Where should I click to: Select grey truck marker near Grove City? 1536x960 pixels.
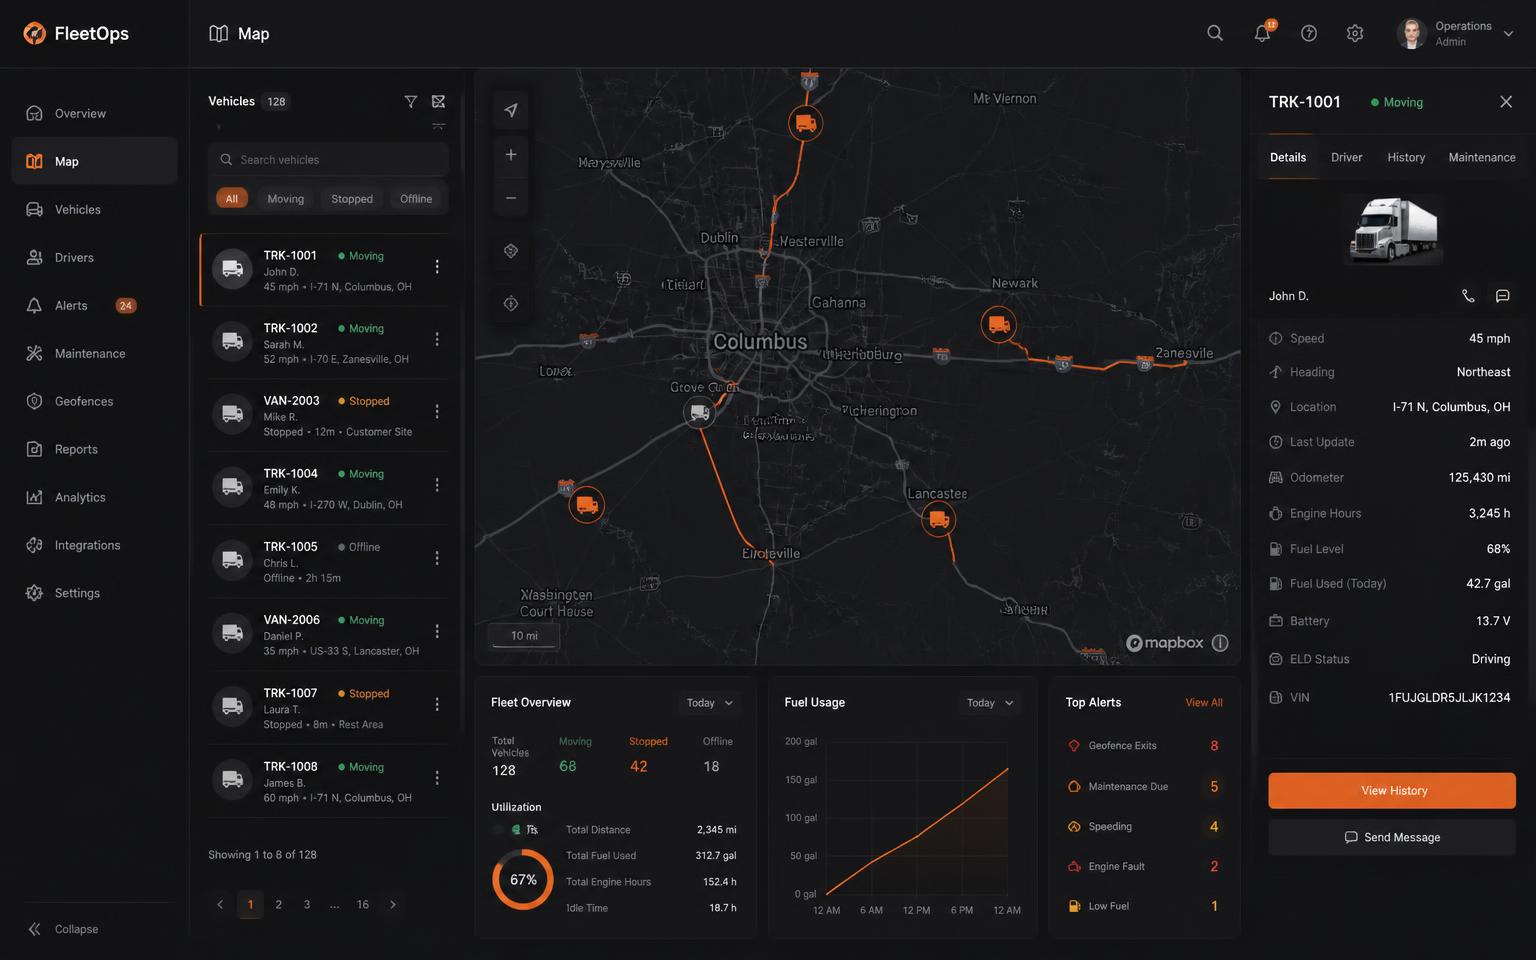(x=700, y=412)
